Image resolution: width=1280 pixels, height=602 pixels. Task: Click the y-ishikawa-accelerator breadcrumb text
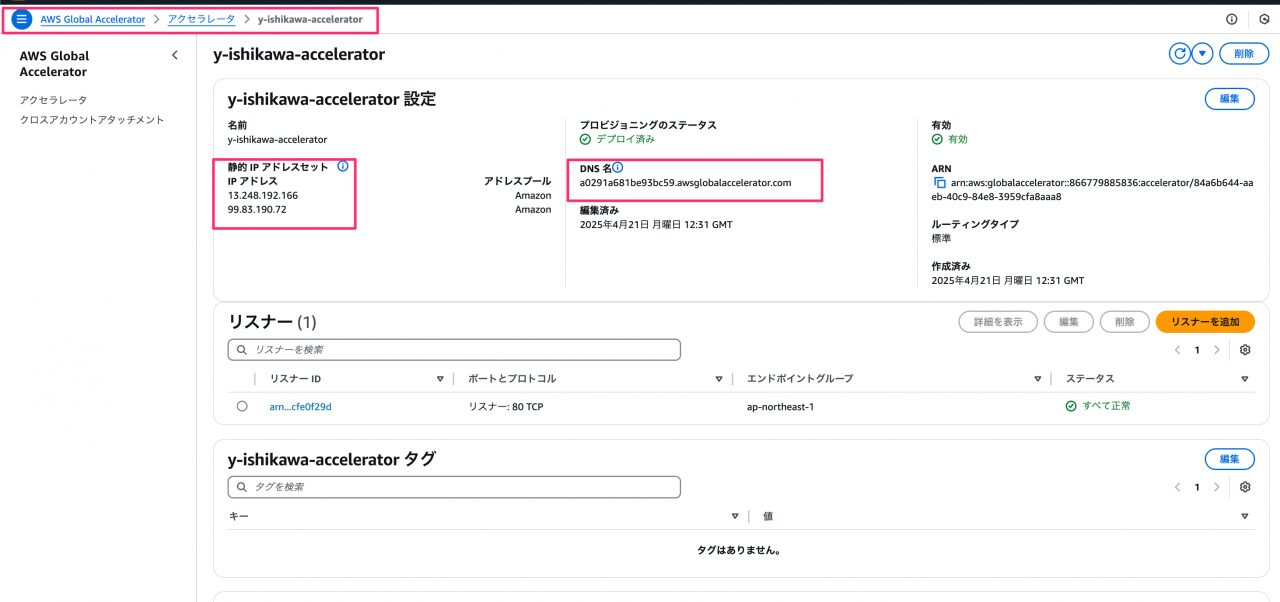[310, 19]
